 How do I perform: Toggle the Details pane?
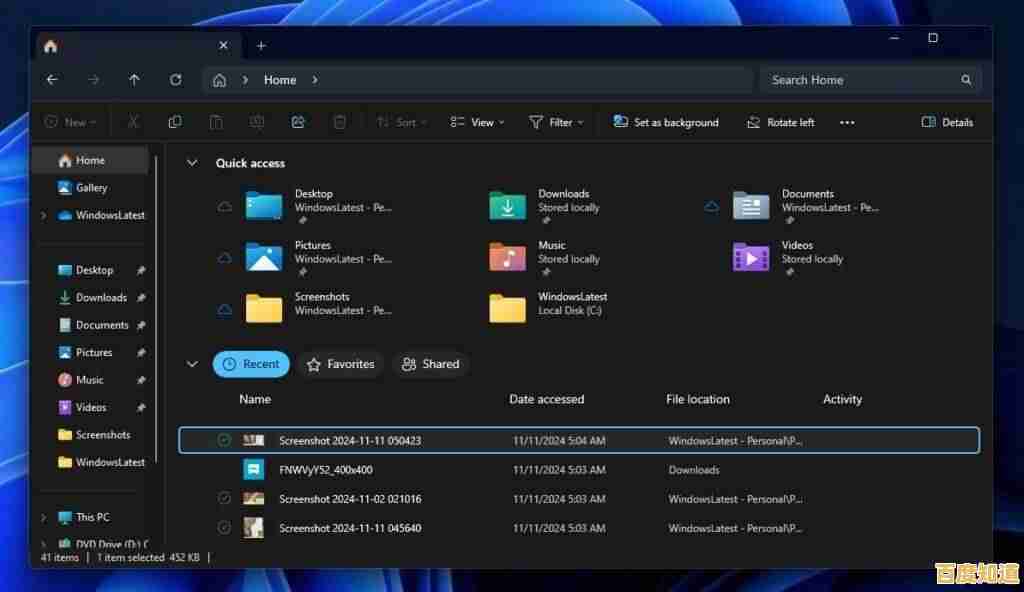(946, 121)
